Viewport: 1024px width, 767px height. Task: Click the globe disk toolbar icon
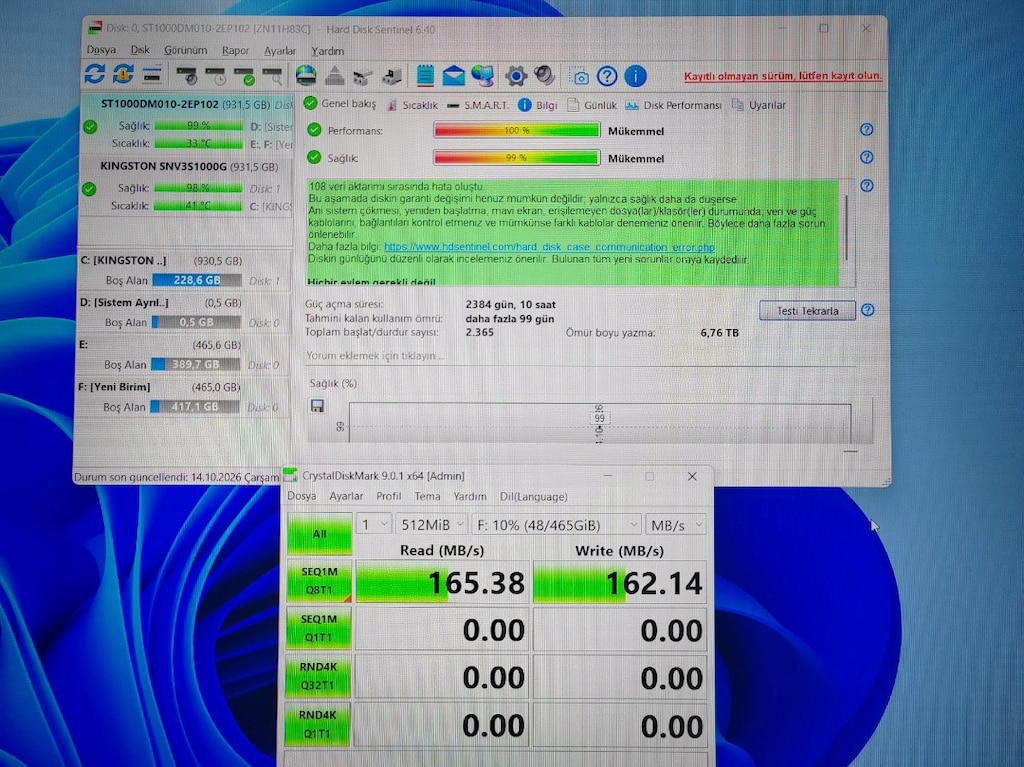tap(306, 76)
